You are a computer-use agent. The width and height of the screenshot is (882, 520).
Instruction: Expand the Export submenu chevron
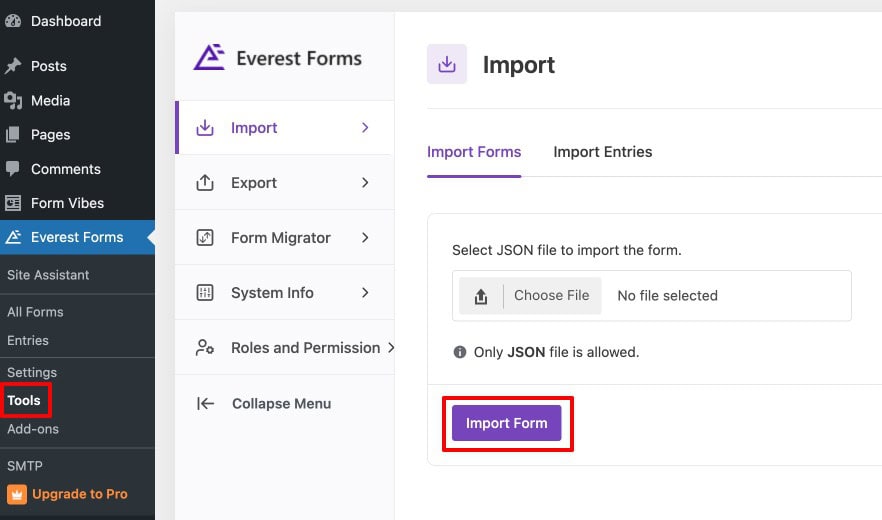tap(365, 183)
